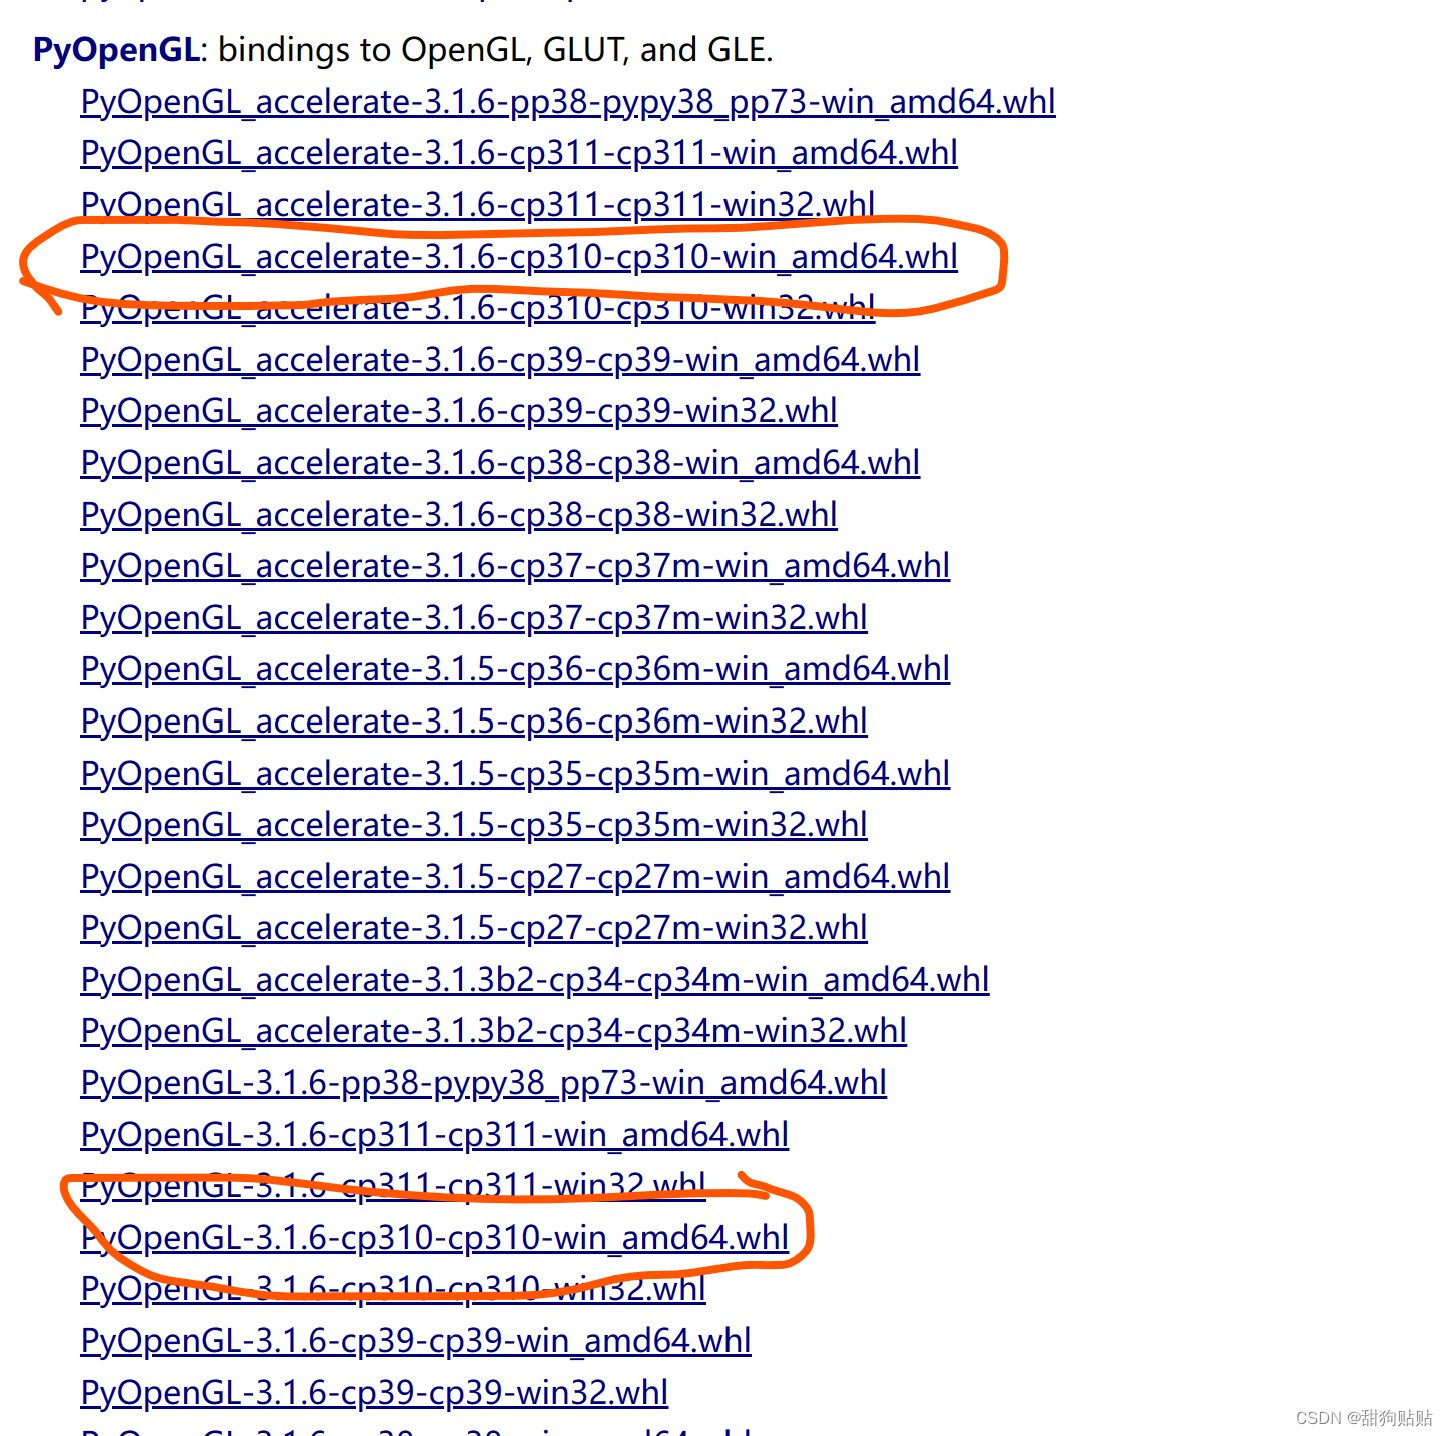Viewport: 1448px width, 1436px height.
Task: Download PyOpenGL_accelerate-3.1.6-cp38-cp38-win32.whl
Action: (459, 515)
